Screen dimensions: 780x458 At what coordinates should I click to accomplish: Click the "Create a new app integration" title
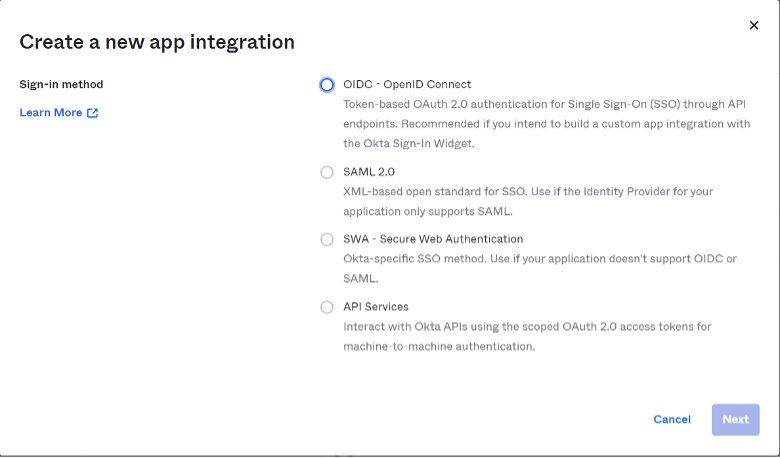(x=157, y=42)
